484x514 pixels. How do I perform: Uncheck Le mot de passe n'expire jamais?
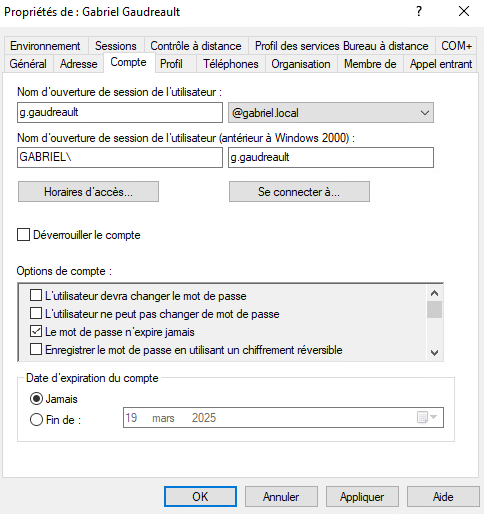tap(36, 332)
